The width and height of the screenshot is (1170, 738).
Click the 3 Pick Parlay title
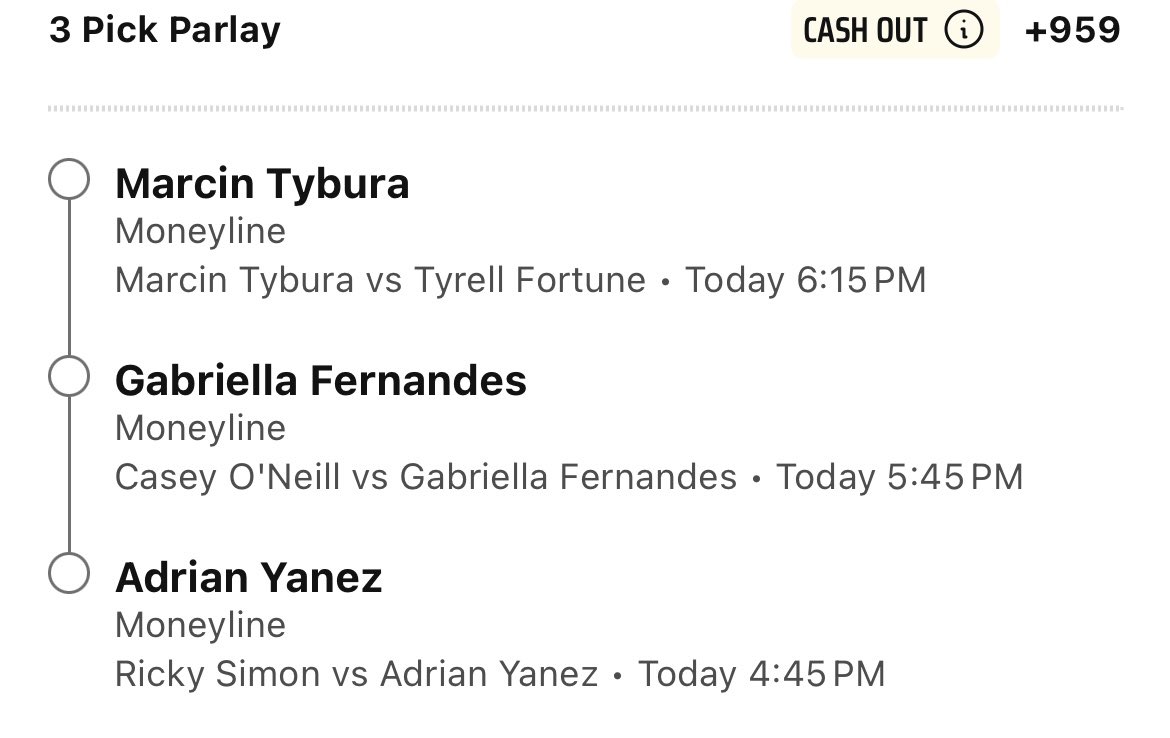[165, 30]
